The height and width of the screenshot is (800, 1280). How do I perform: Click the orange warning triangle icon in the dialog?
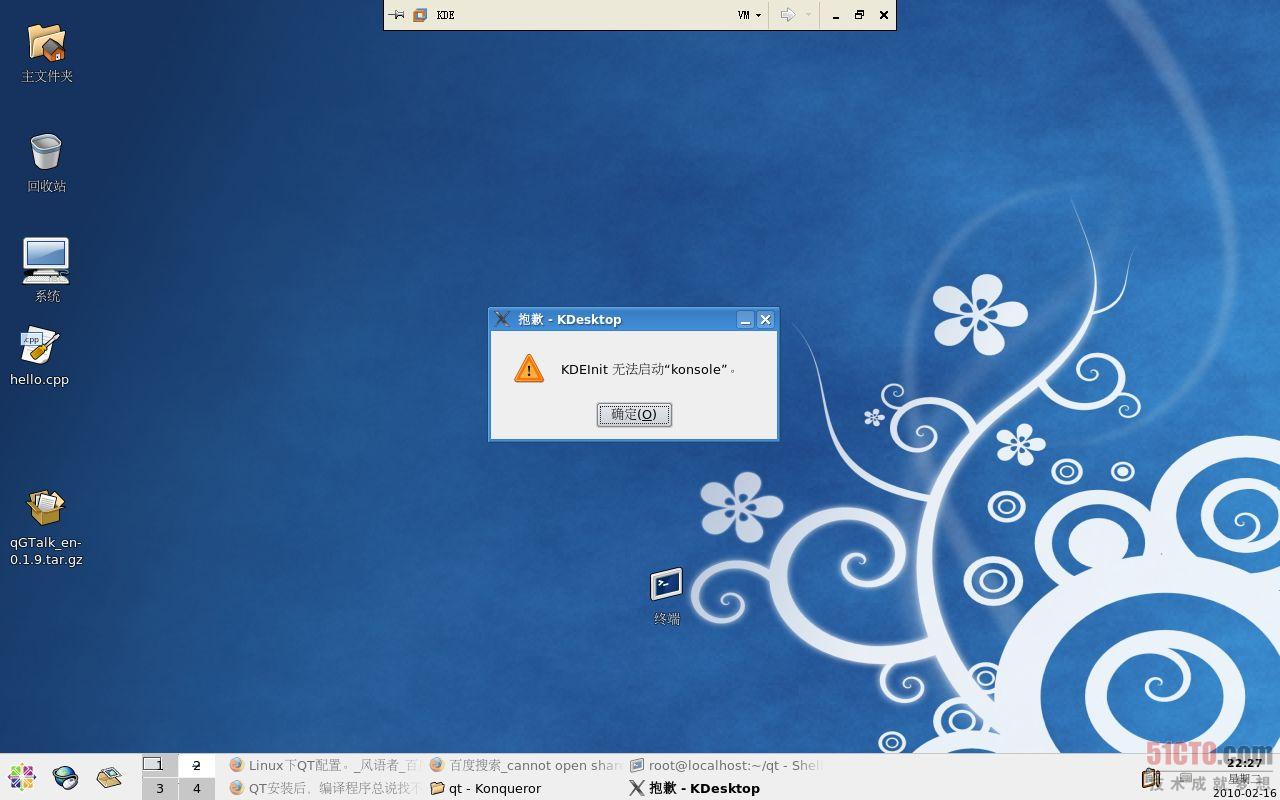pyautogui.click(x=529, y=368)
